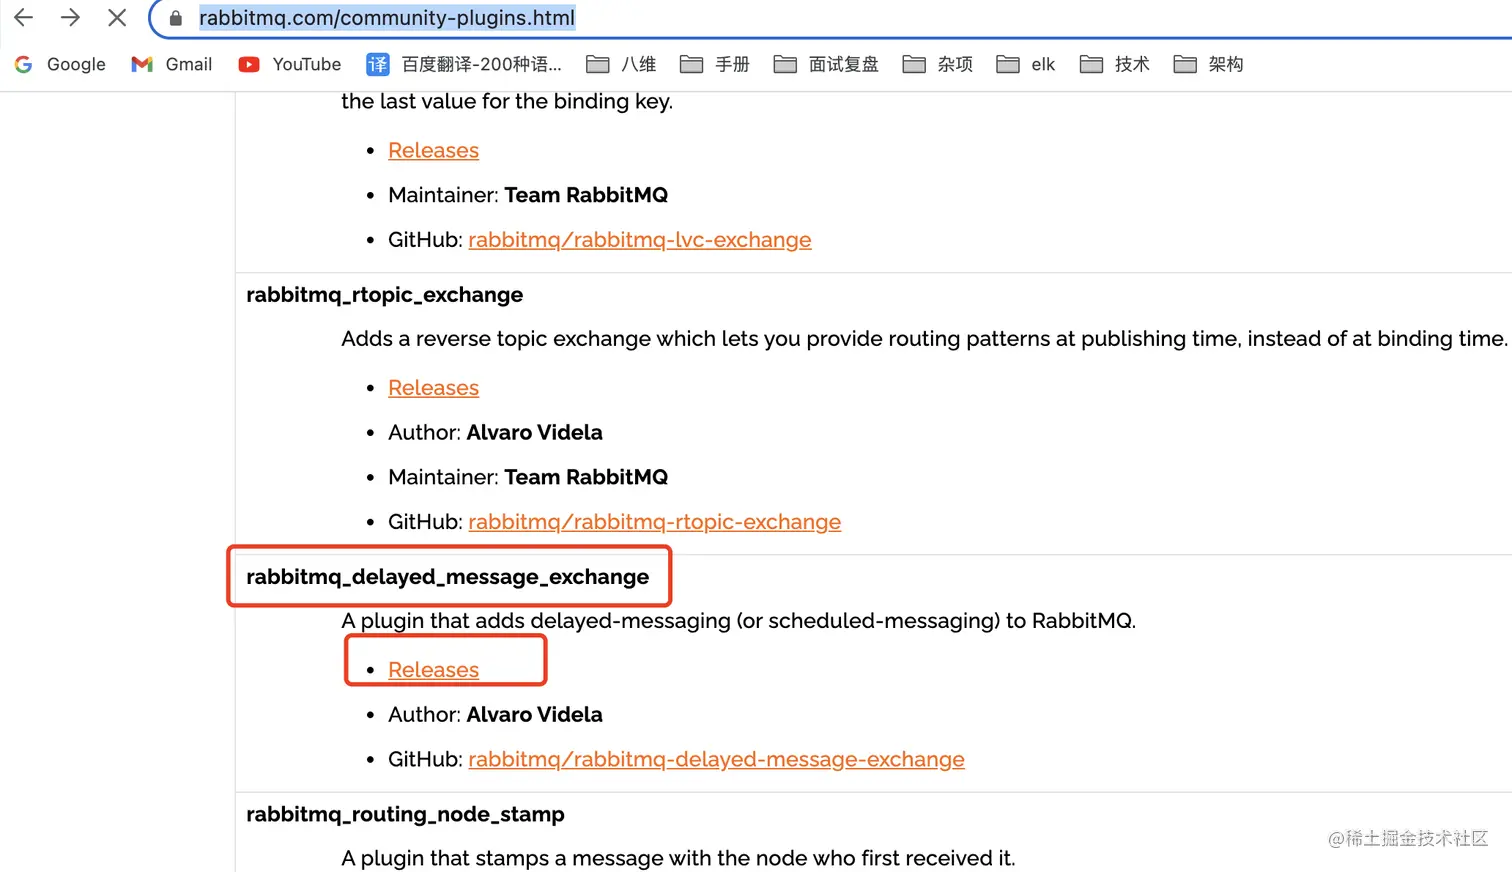Open the 手册 bookmarks folder
This screenshot has width=1512, height=872.
point(715,64)
